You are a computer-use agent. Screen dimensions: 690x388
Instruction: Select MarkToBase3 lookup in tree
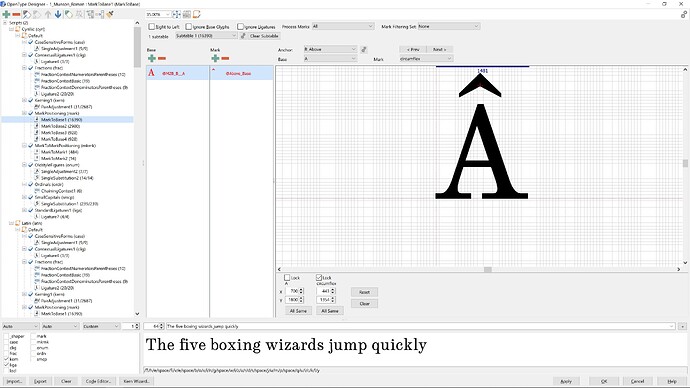point(59,132)
